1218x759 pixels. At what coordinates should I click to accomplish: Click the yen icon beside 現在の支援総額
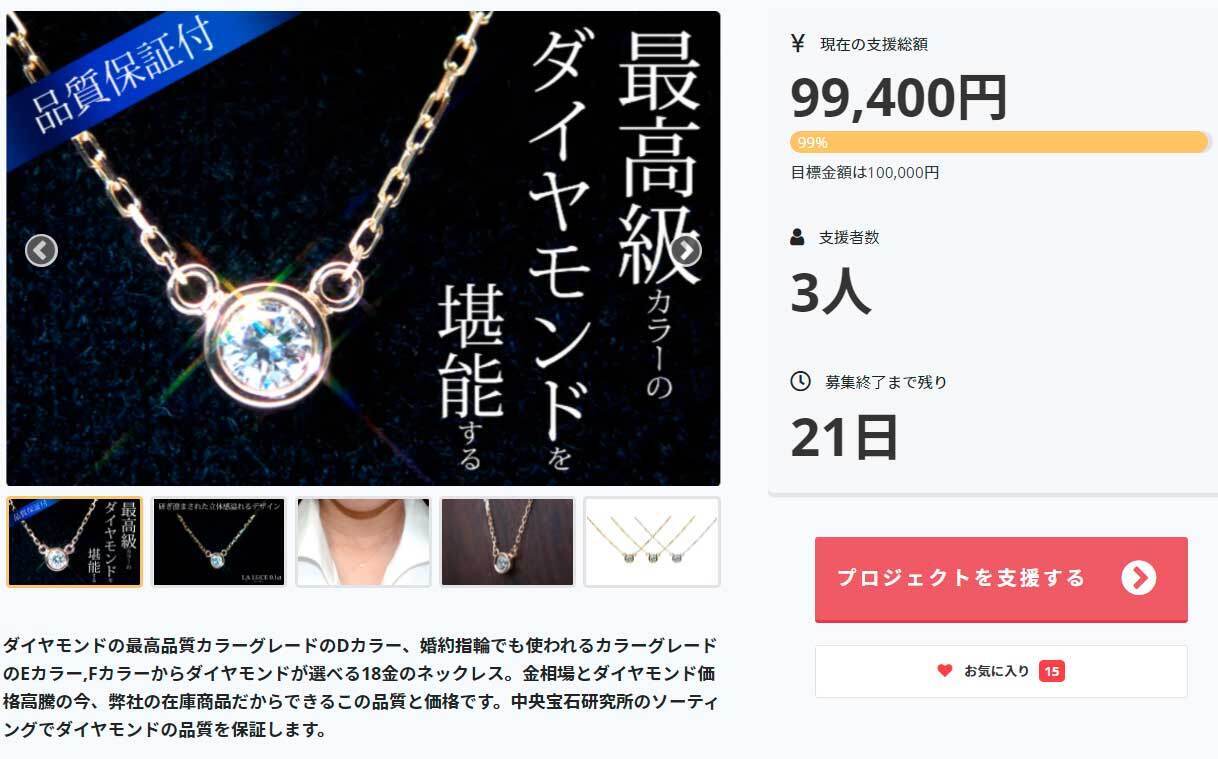tap(798, 43)
